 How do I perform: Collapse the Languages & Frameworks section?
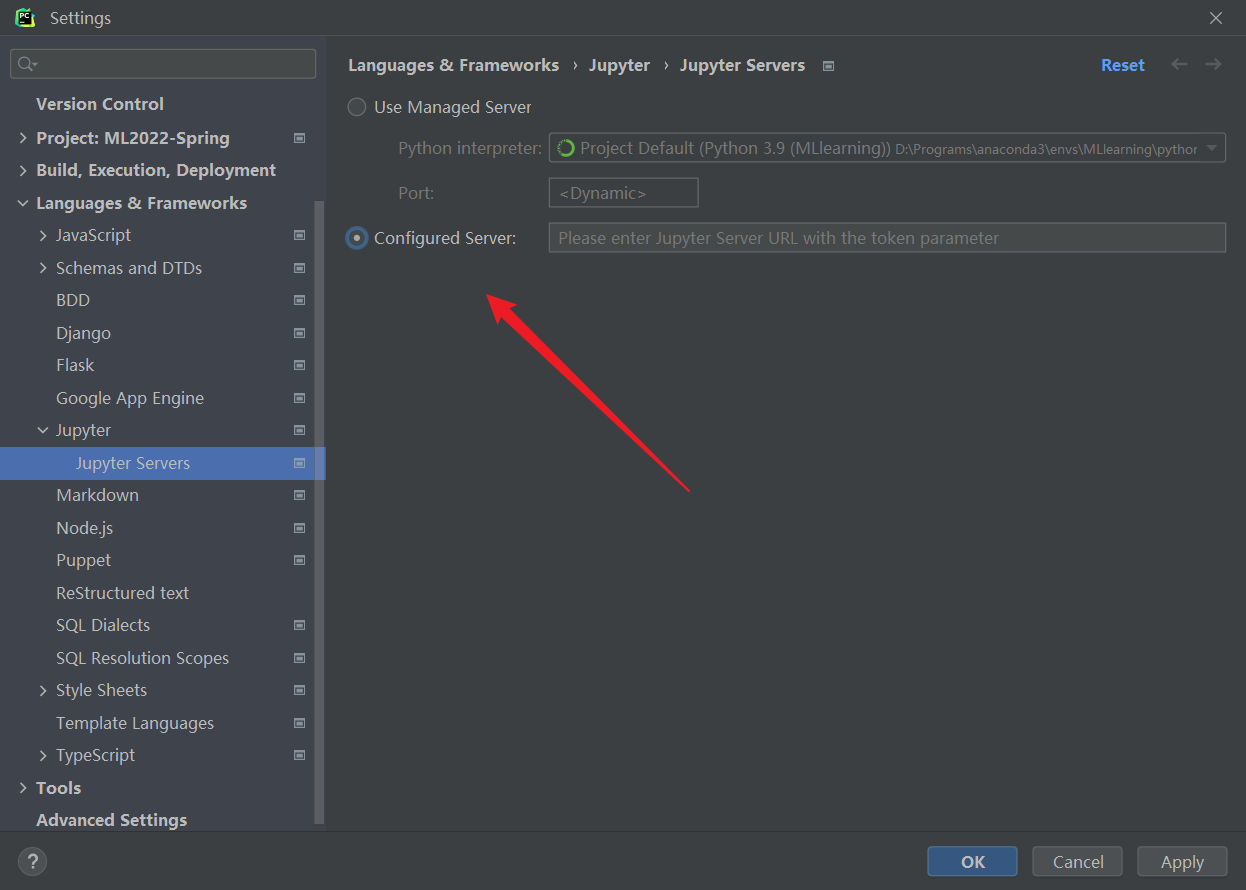(23, 203)
